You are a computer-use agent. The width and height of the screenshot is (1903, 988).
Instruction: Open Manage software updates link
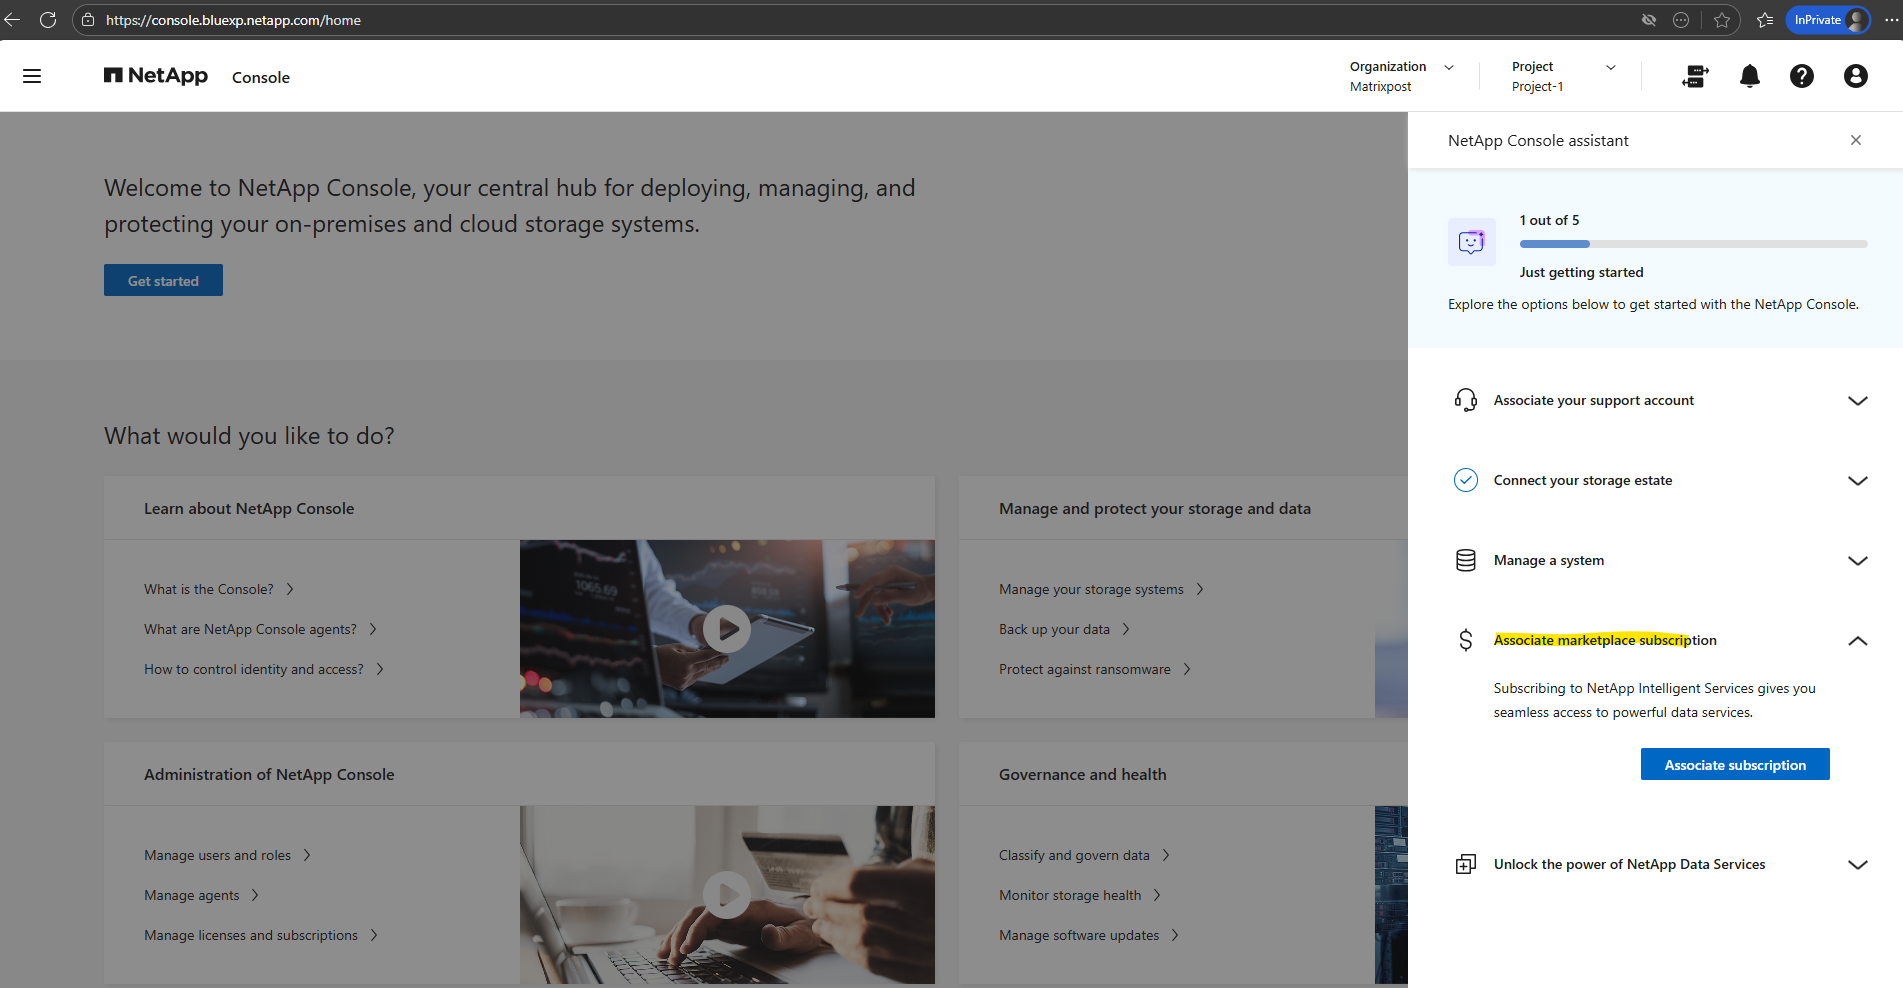point(1089,935)
